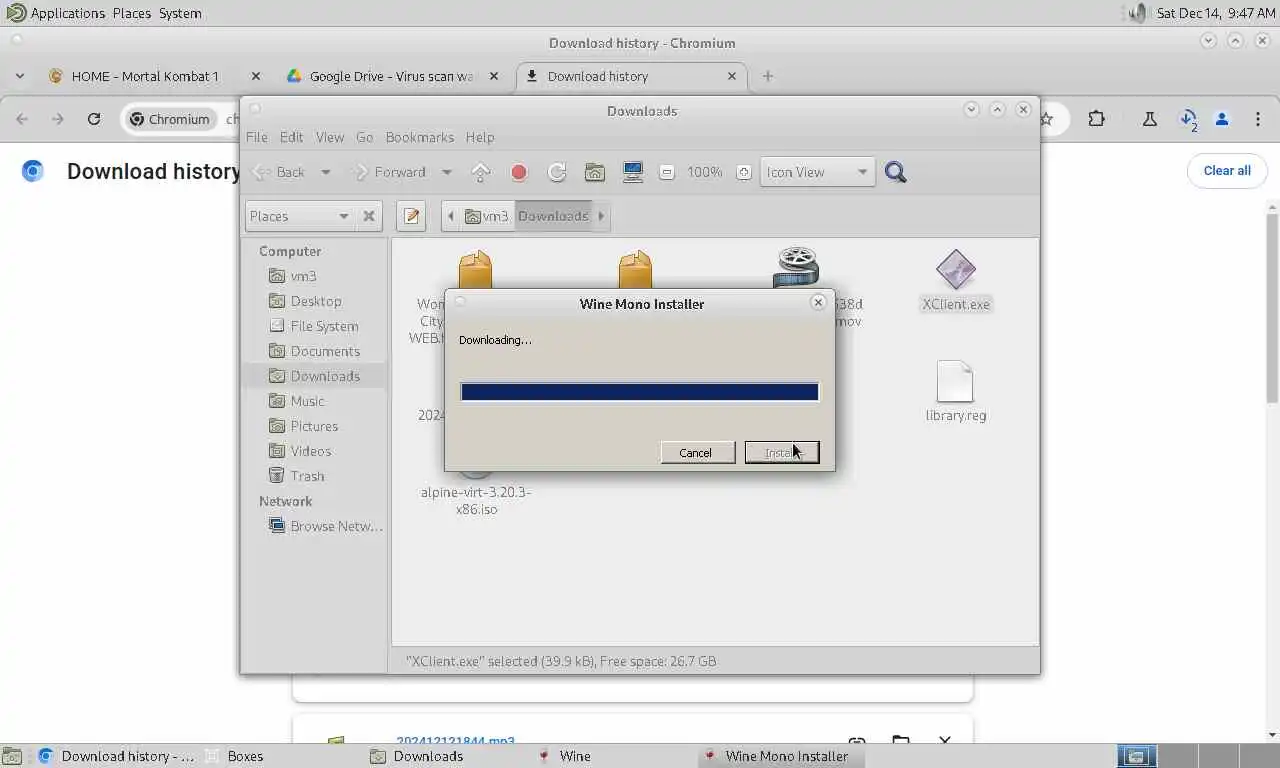Viewport: 1280px width, 768px height.
Task: Select the alpine-virt-3.20.3-x86.iso file
Action: [476, 500]
